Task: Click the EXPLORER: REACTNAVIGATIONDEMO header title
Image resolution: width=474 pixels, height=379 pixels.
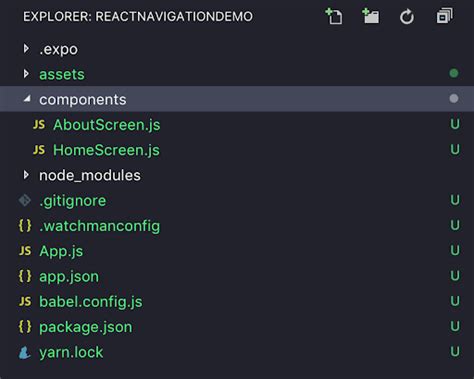Action: pos(138,17)
